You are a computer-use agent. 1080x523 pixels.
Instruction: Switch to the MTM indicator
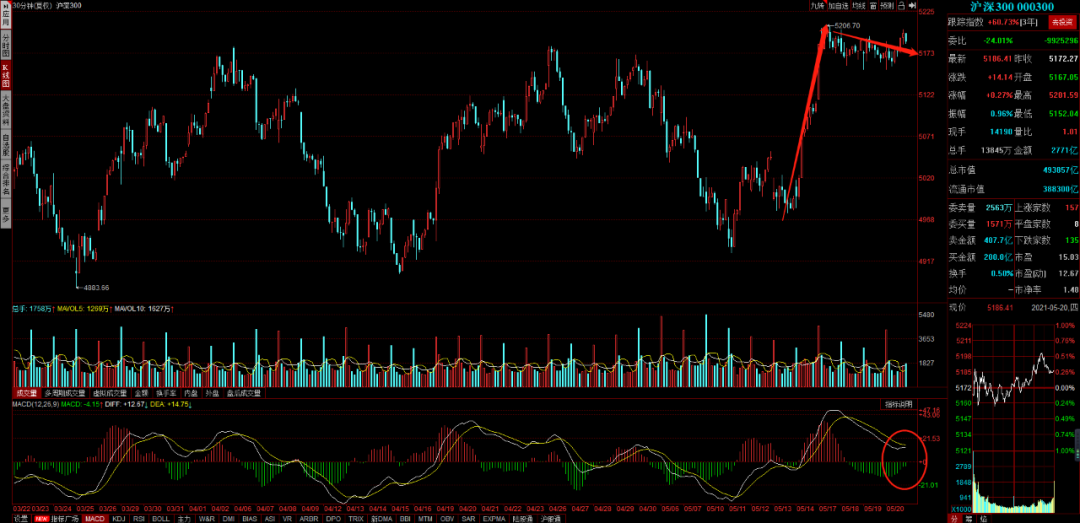click(x=425, y=518)
